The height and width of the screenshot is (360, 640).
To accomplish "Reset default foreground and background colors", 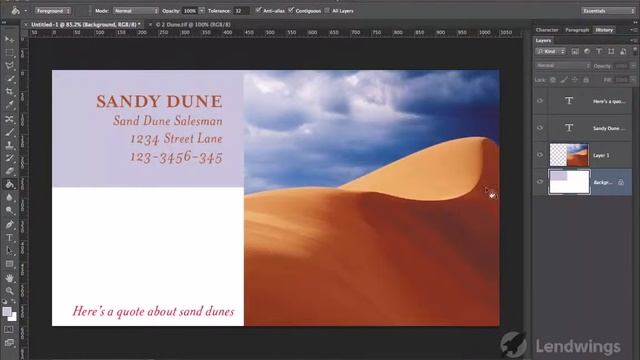I will (x=4, y=302).
